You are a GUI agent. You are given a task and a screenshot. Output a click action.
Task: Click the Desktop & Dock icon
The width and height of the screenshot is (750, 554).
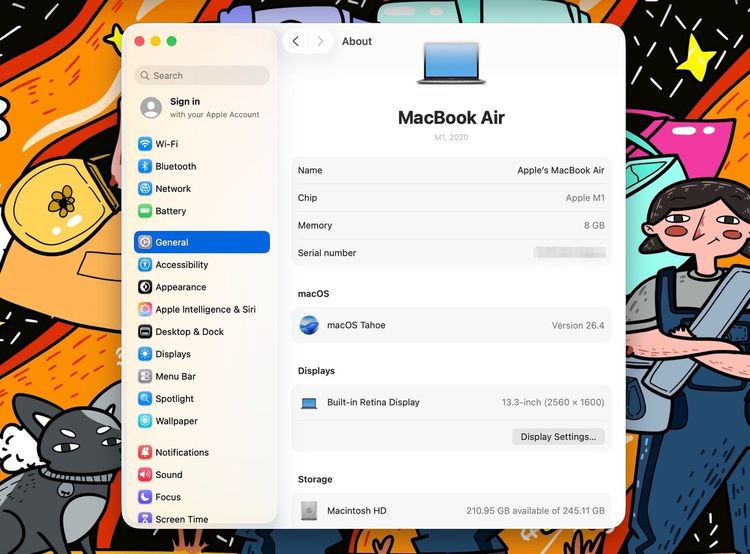(145, 332)
